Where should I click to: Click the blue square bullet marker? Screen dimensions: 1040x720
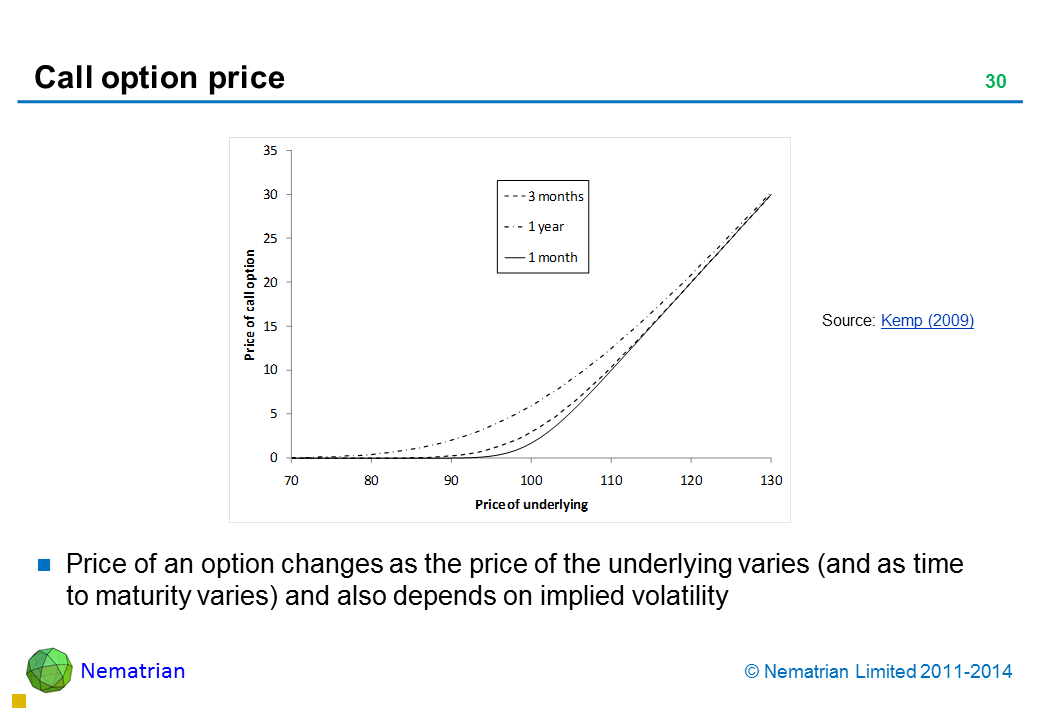44,565
